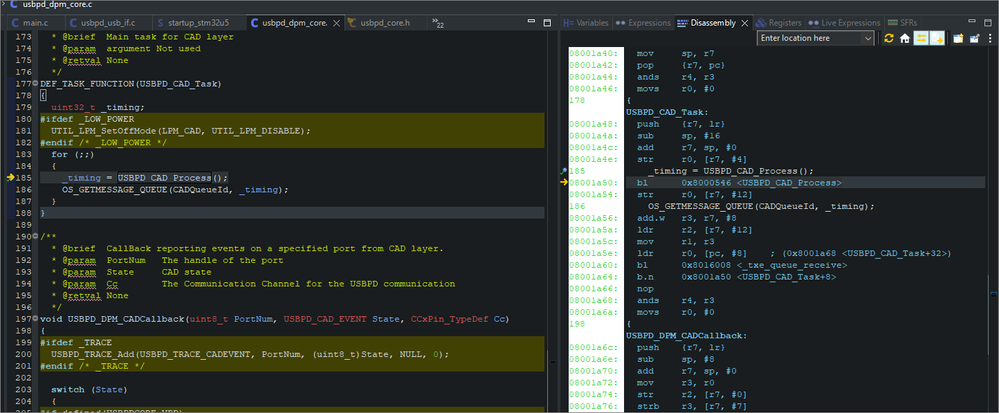Collapse the USBPD_CAD_Task function at line 177

point(37,84)
